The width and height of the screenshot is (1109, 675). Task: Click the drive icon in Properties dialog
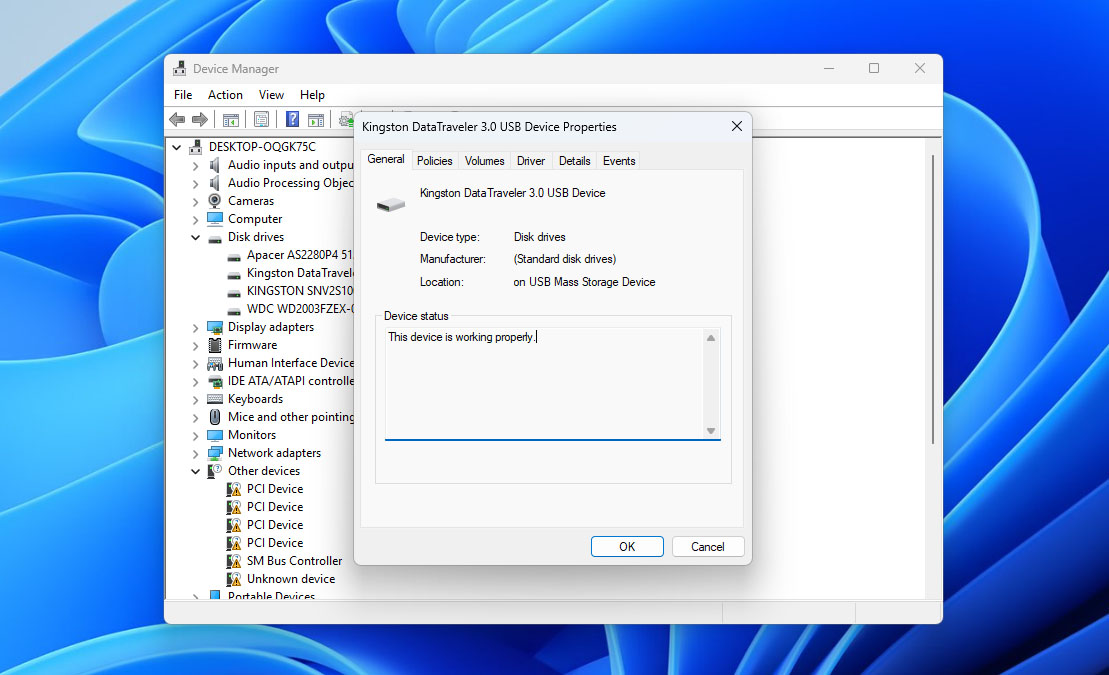(390, 204)
